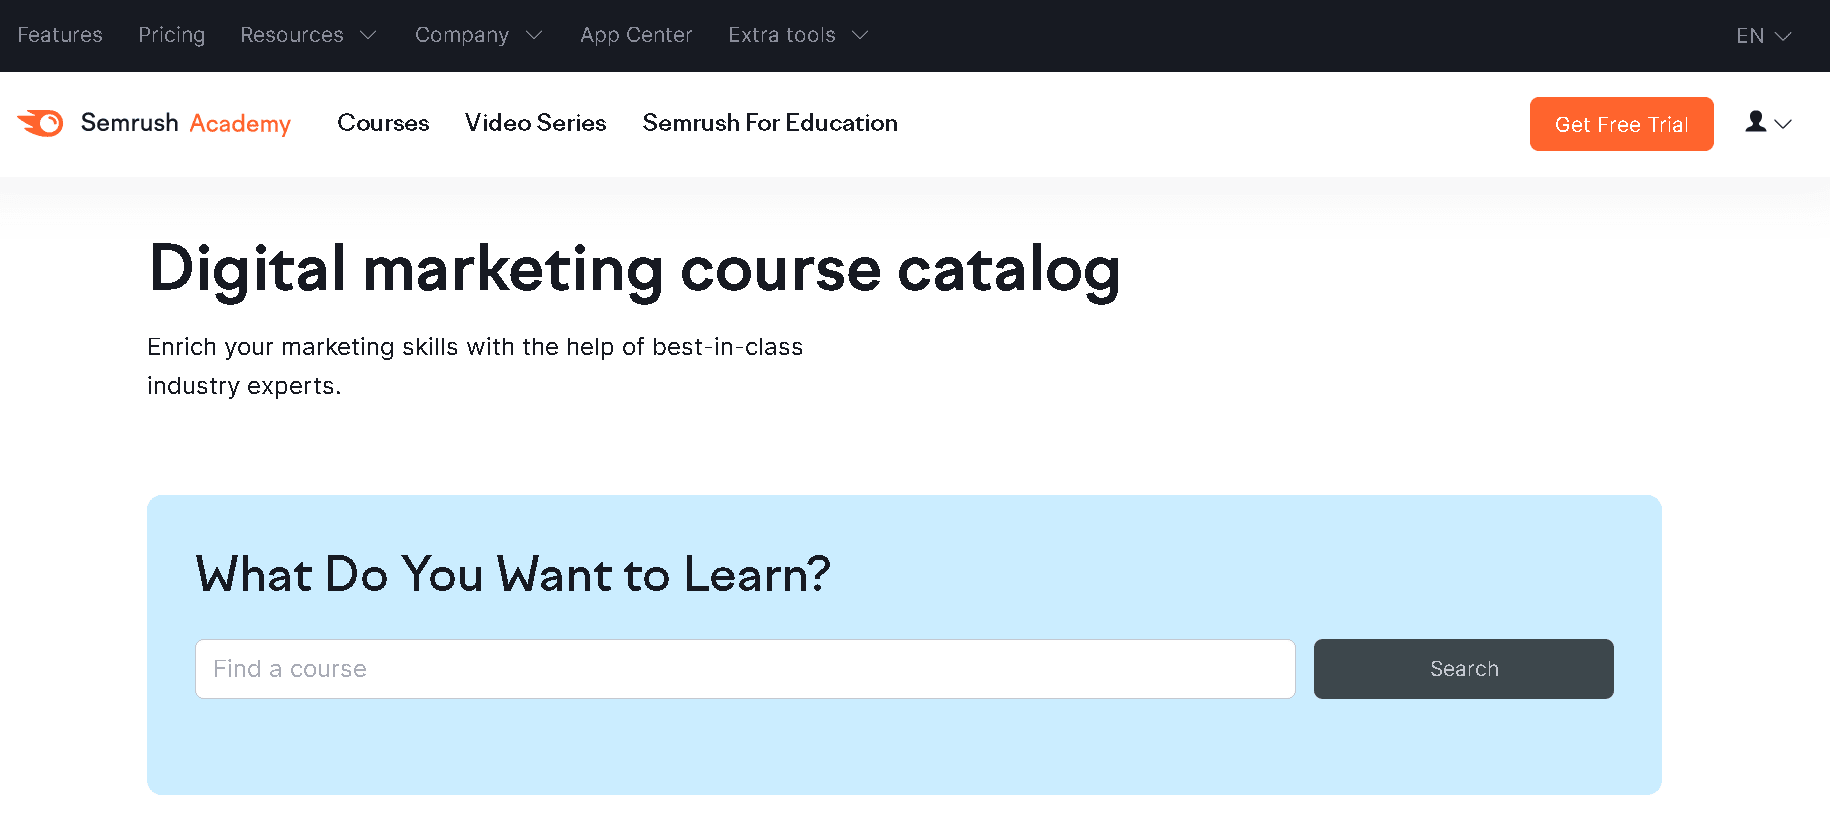This screenshot has width=1830, height=831.
Task: Go to the Pricing page
Action: [x=172, y=35]
